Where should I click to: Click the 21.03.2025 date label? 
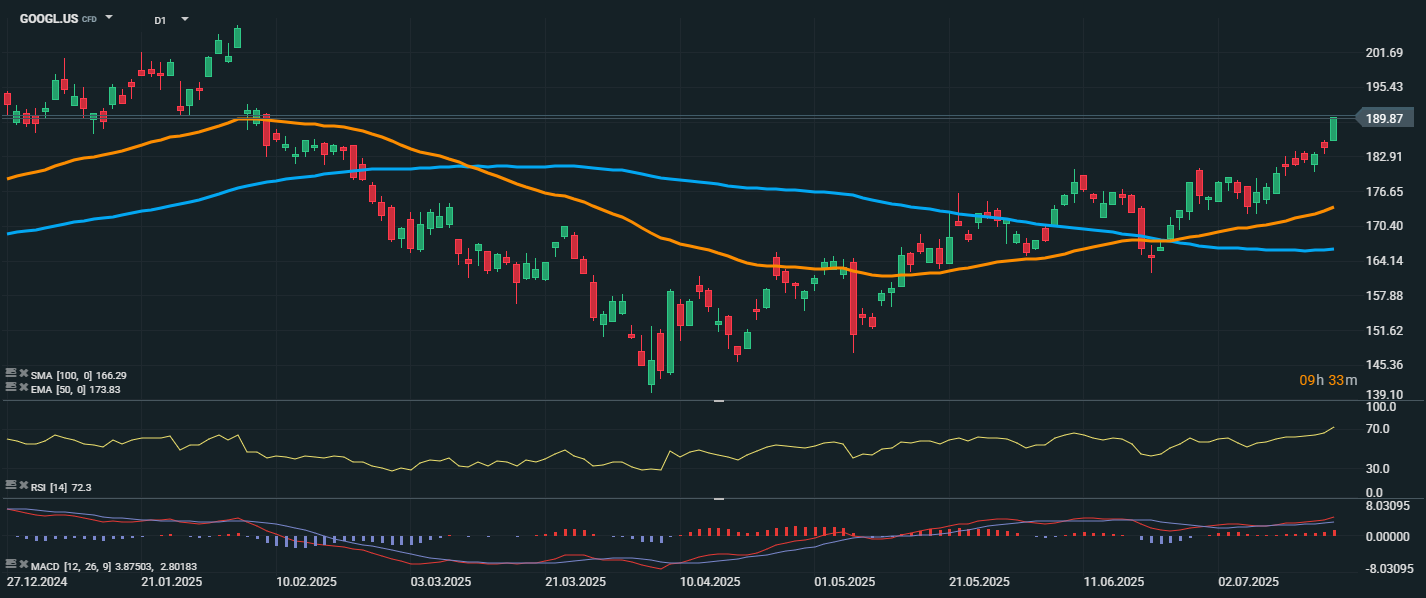(575, 581)
